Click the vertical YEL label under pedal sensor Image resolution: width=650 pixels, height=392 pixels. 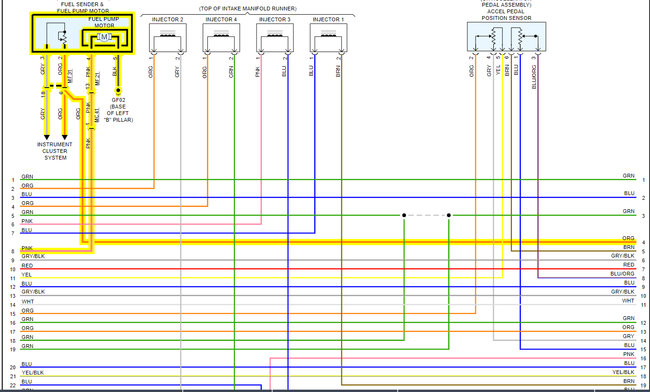click(x=498, y=70)
